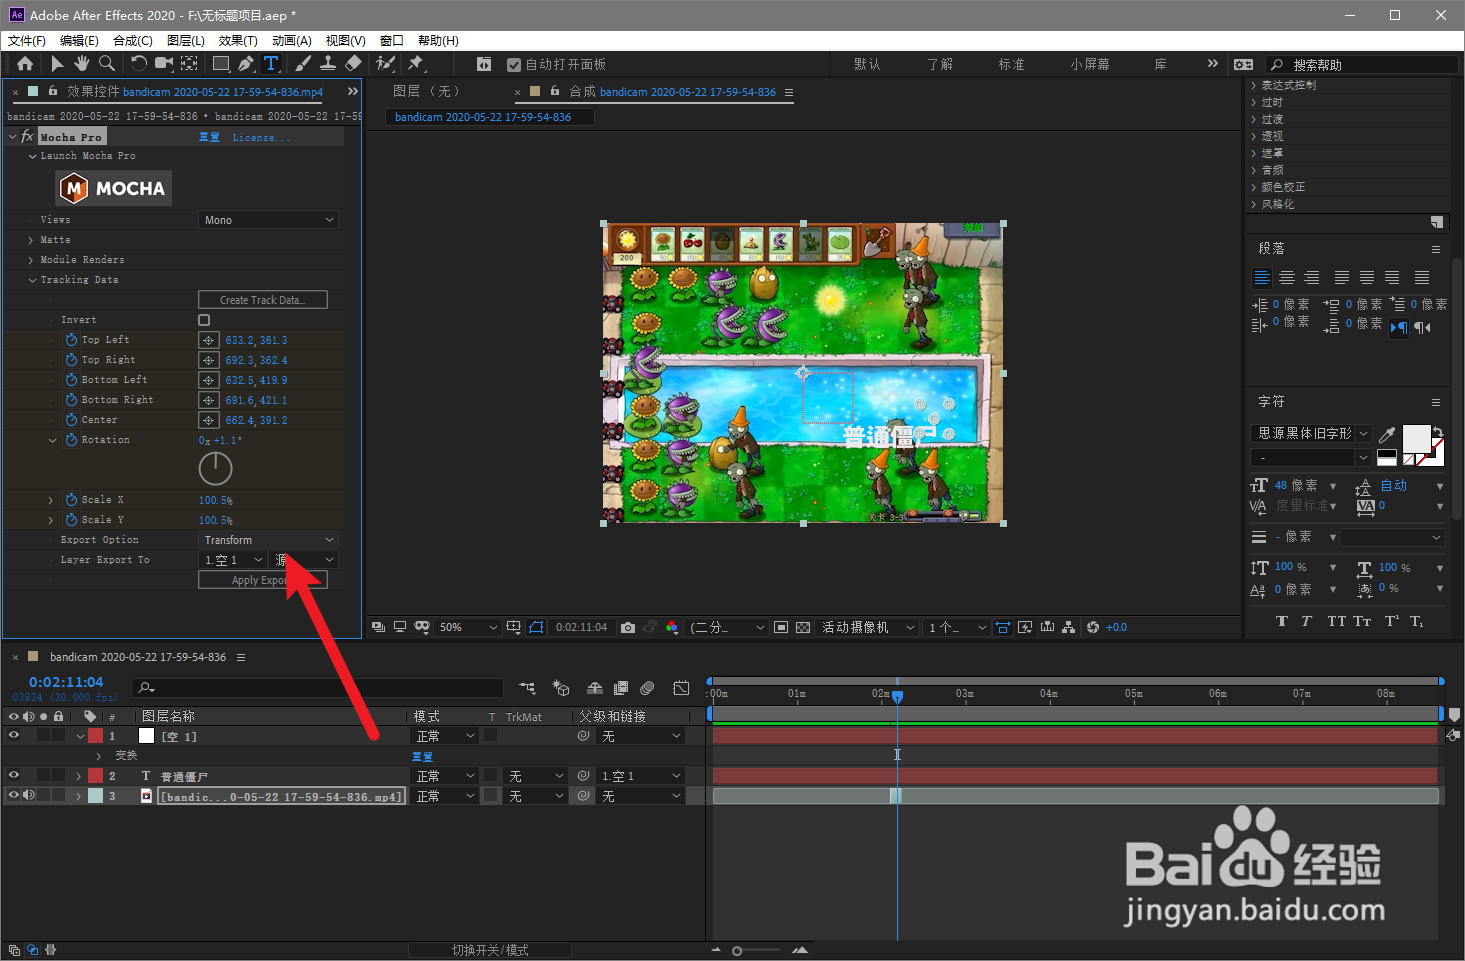Click the MOCHA launch button
The height and width of the screenshot is (961, 1465).
pyautogui.click(x=114, y=188)
